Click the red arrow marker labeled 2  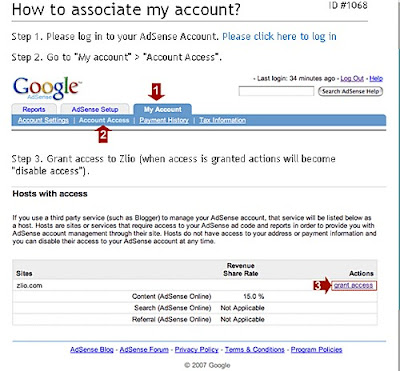[103, 134]
